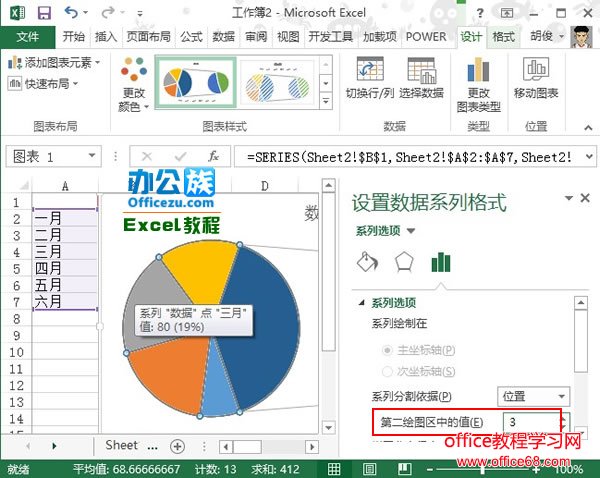Screen dimensions: 600x478
Task: Open Add Chart Element (添加图表元素)
Action: [x=54, y=62]
